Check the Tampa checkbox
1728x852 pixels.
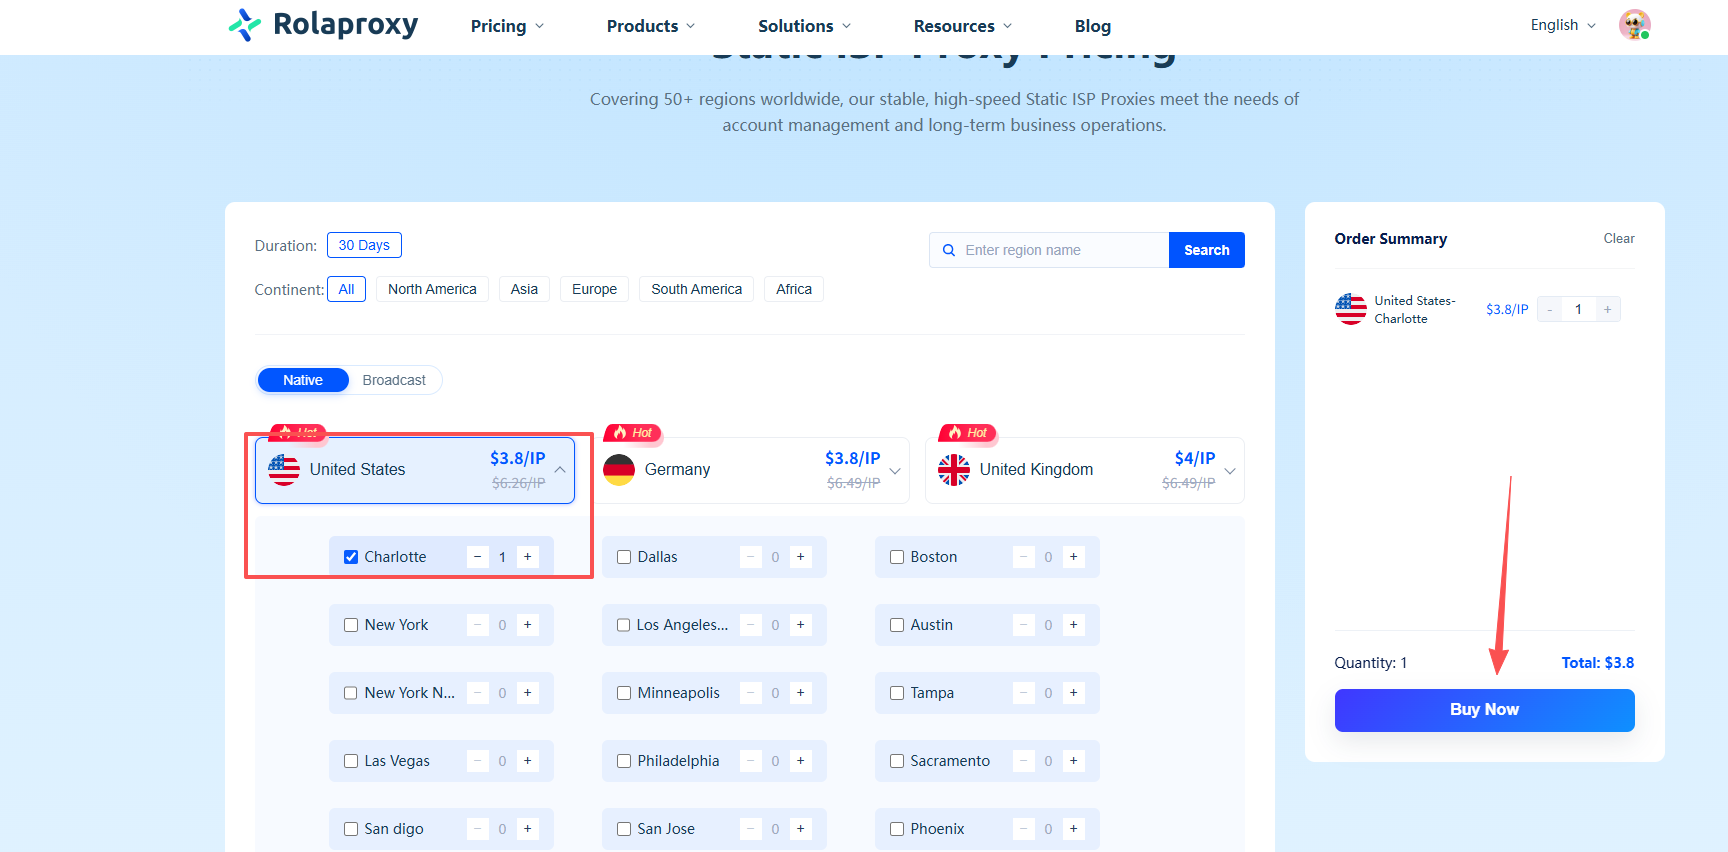pyautogui.click(x=897, y=693)
